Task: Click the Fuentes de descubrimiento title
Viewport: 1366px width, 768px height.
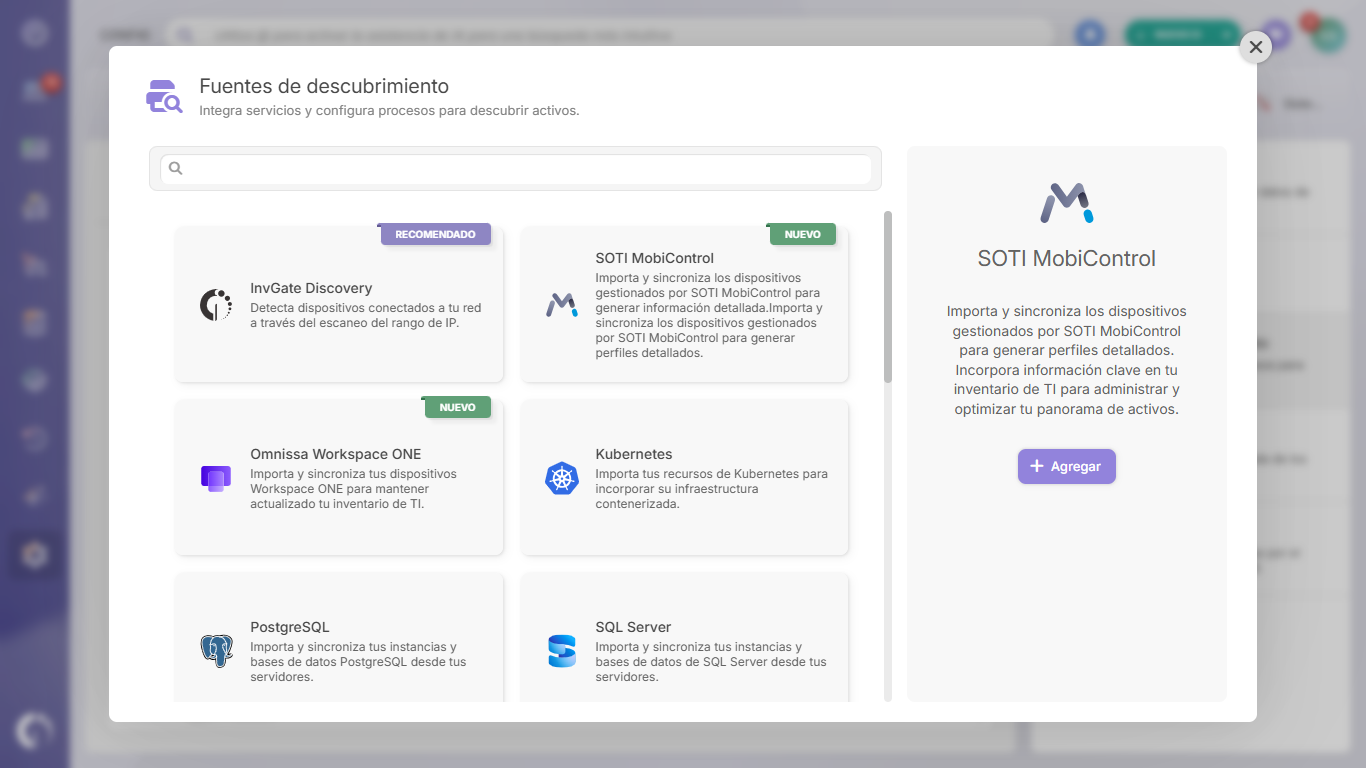Action: (324, 86)
